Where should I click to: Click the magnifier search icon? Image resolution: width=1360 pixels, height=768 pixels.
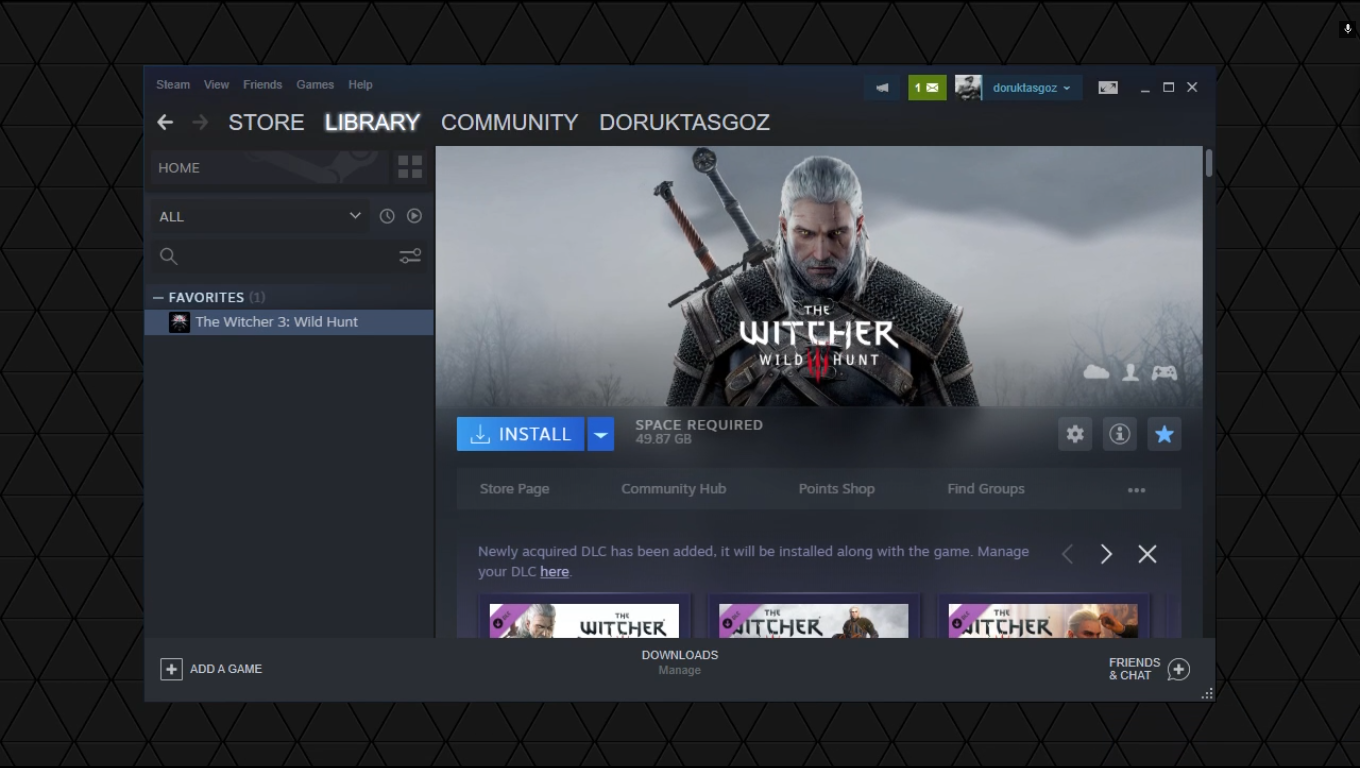[x=169, y=257]
